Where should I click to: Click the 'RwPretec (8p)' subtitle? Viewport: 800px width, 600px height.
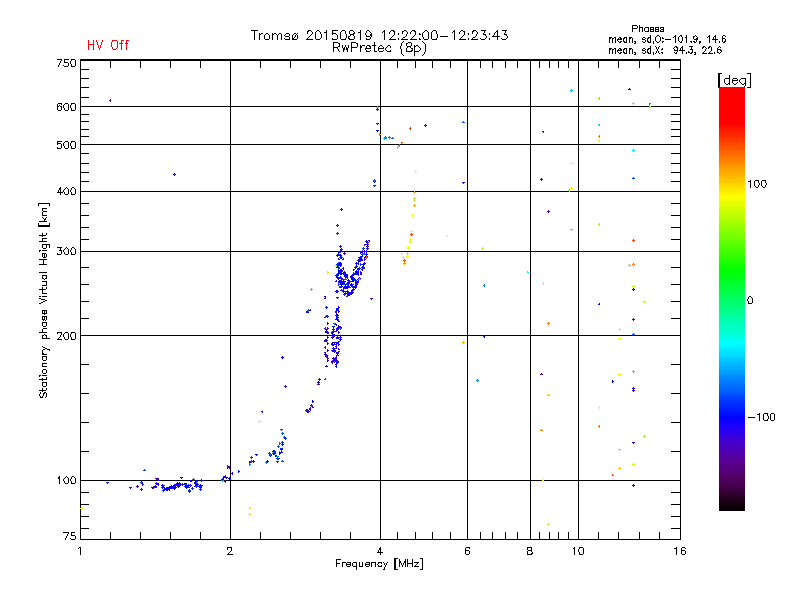pyautogui.click(x=379, y=48)
